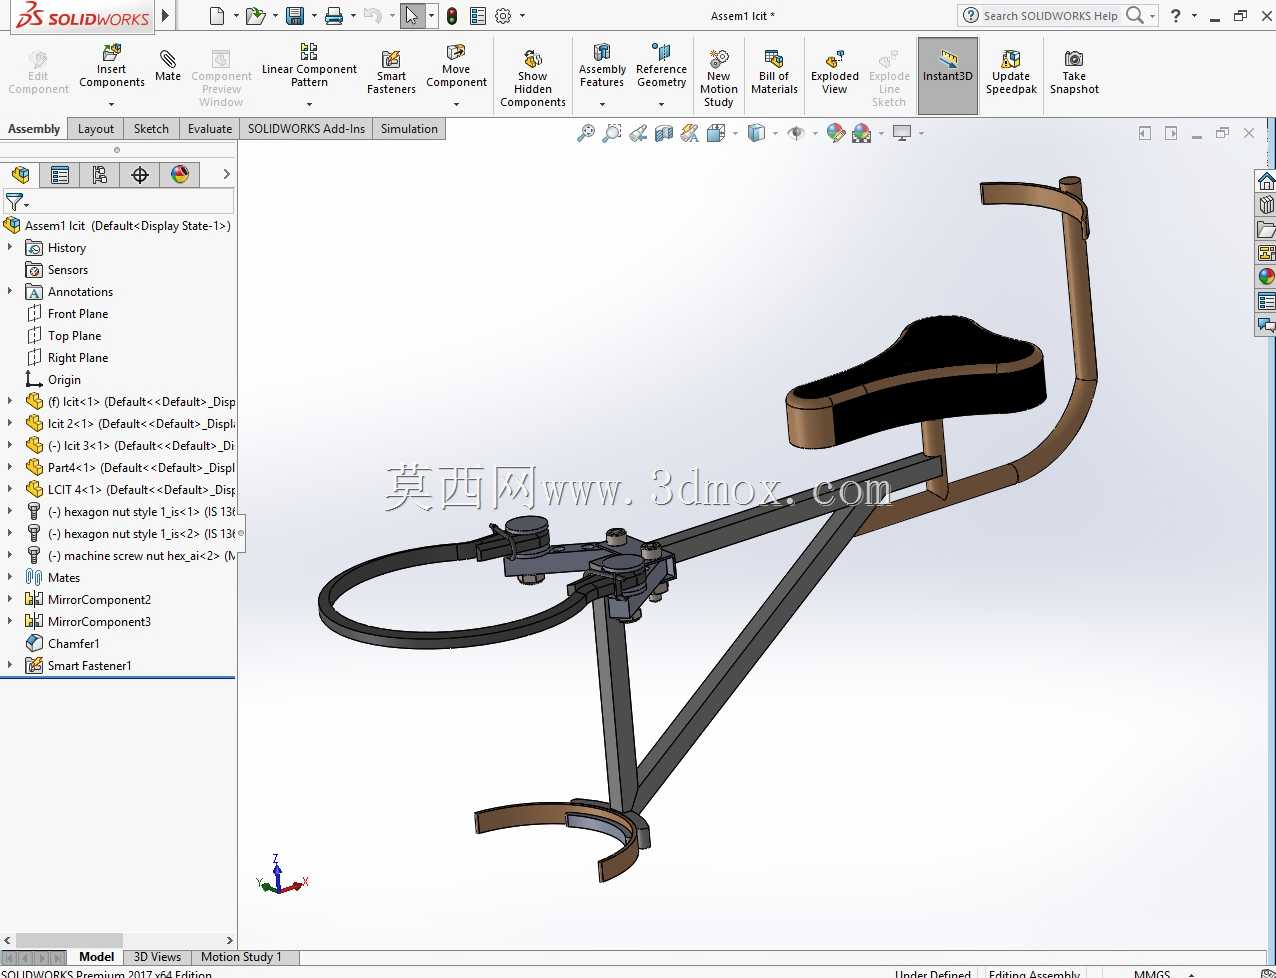Click Show Hidden Components

(533, 76)
